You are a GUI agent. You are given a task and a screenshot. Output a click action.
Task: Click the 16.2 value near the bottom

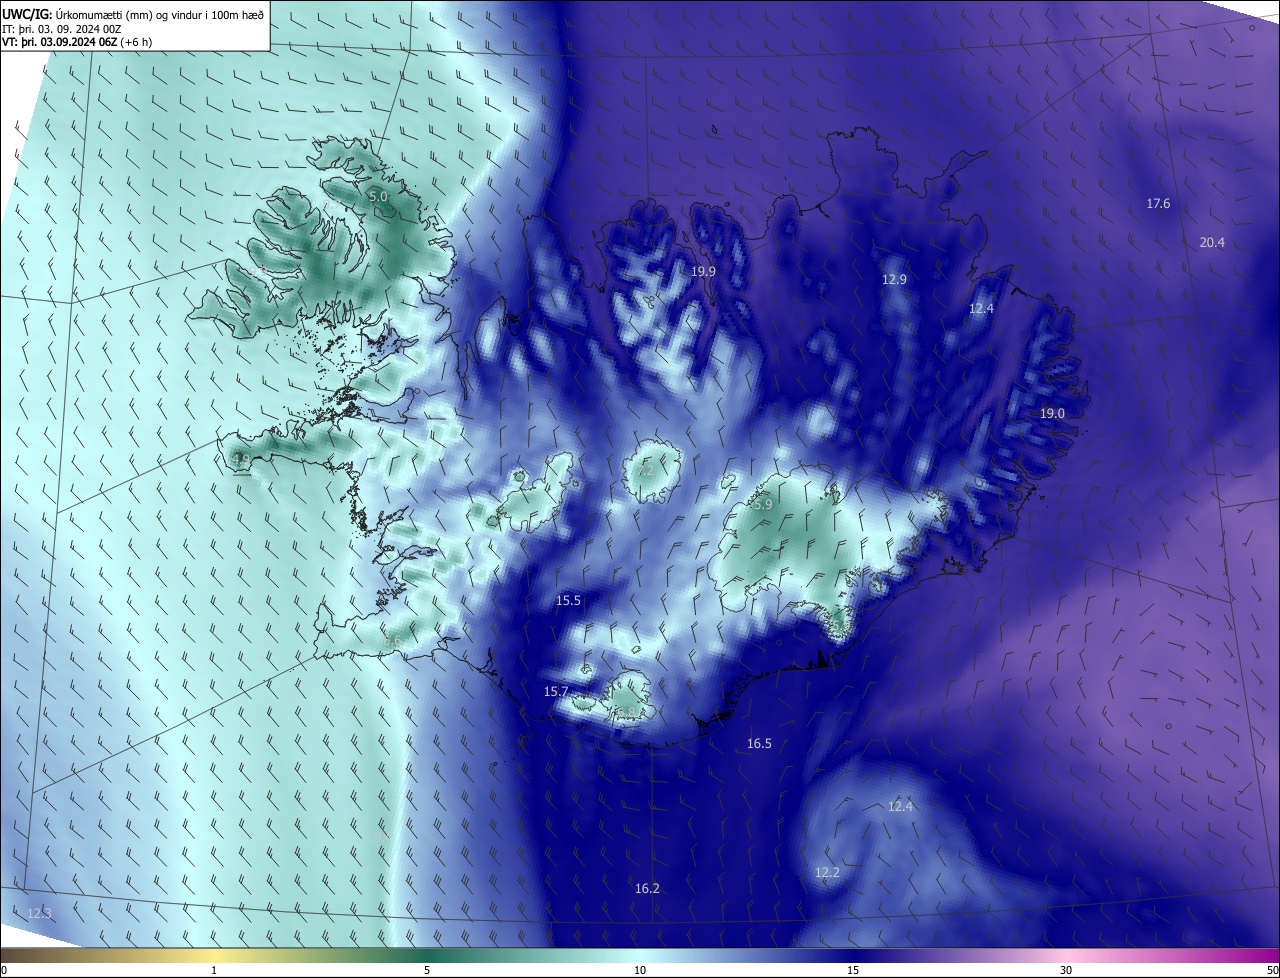(x=647, y=889)
